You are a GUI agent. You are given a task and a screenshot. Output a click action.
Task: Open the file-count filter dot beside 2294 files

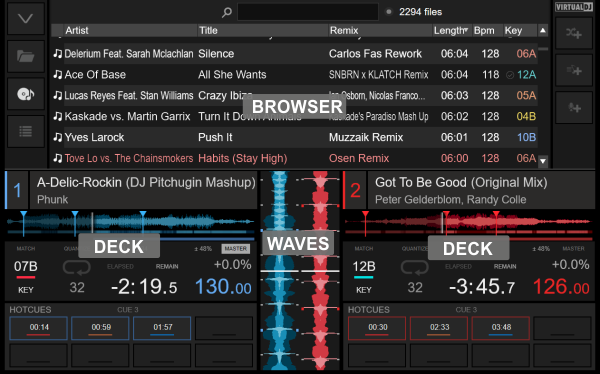pos(389,12)
